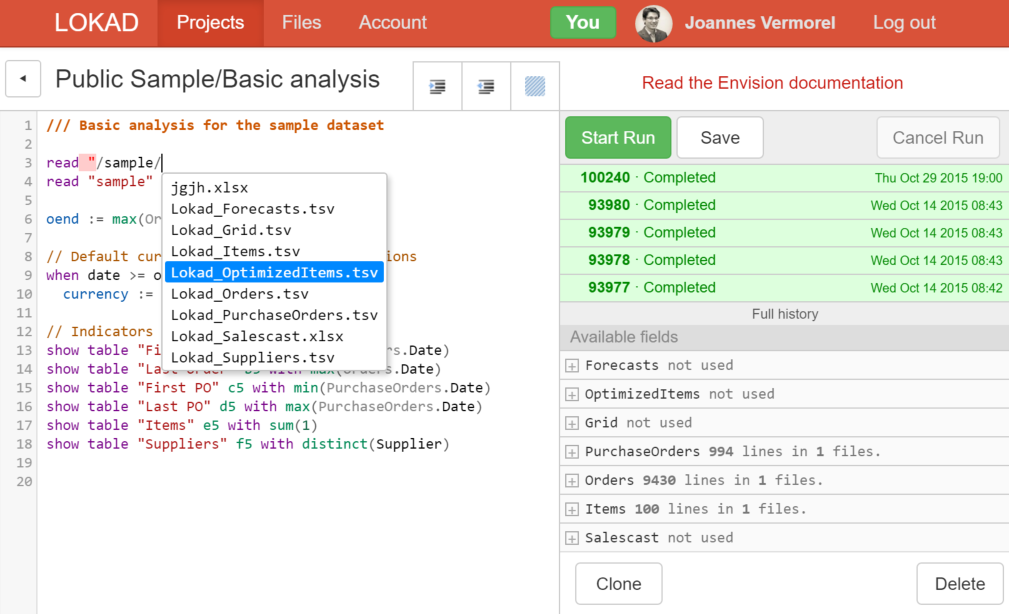Go to the Account tab
Viewport: 1009px width, 614px height.
392,23
